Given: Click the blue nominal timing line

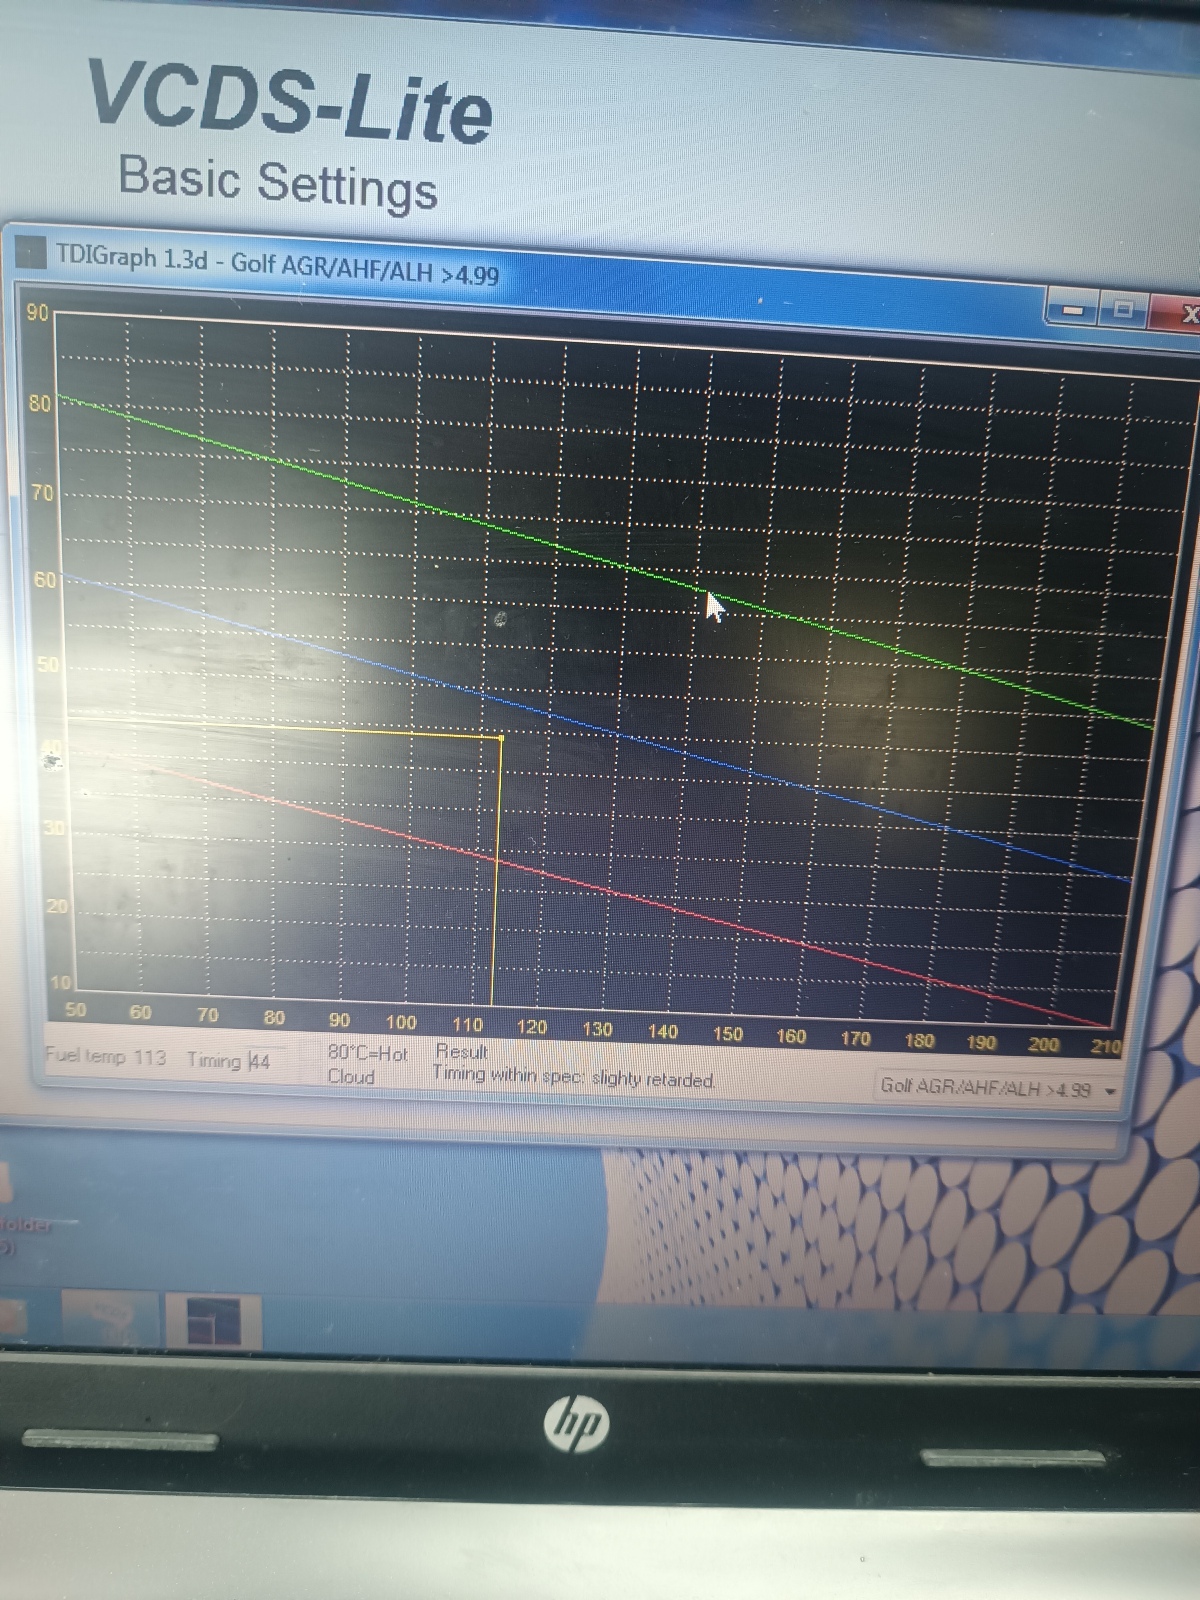Looking at the screenshot, I should tap(620, 735).
